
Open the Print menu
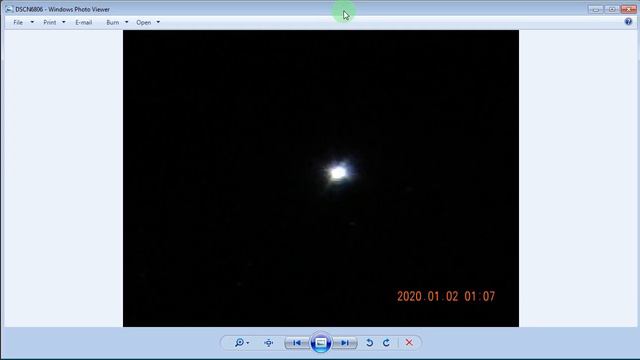[49, 22]
